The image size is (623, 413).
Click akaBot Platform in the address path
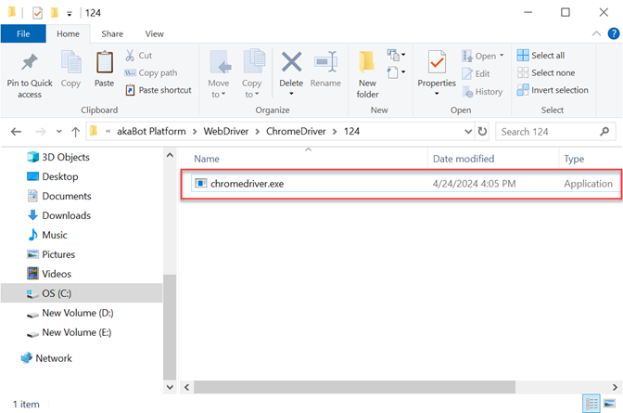pyautogui.click(x=151, y=132)
